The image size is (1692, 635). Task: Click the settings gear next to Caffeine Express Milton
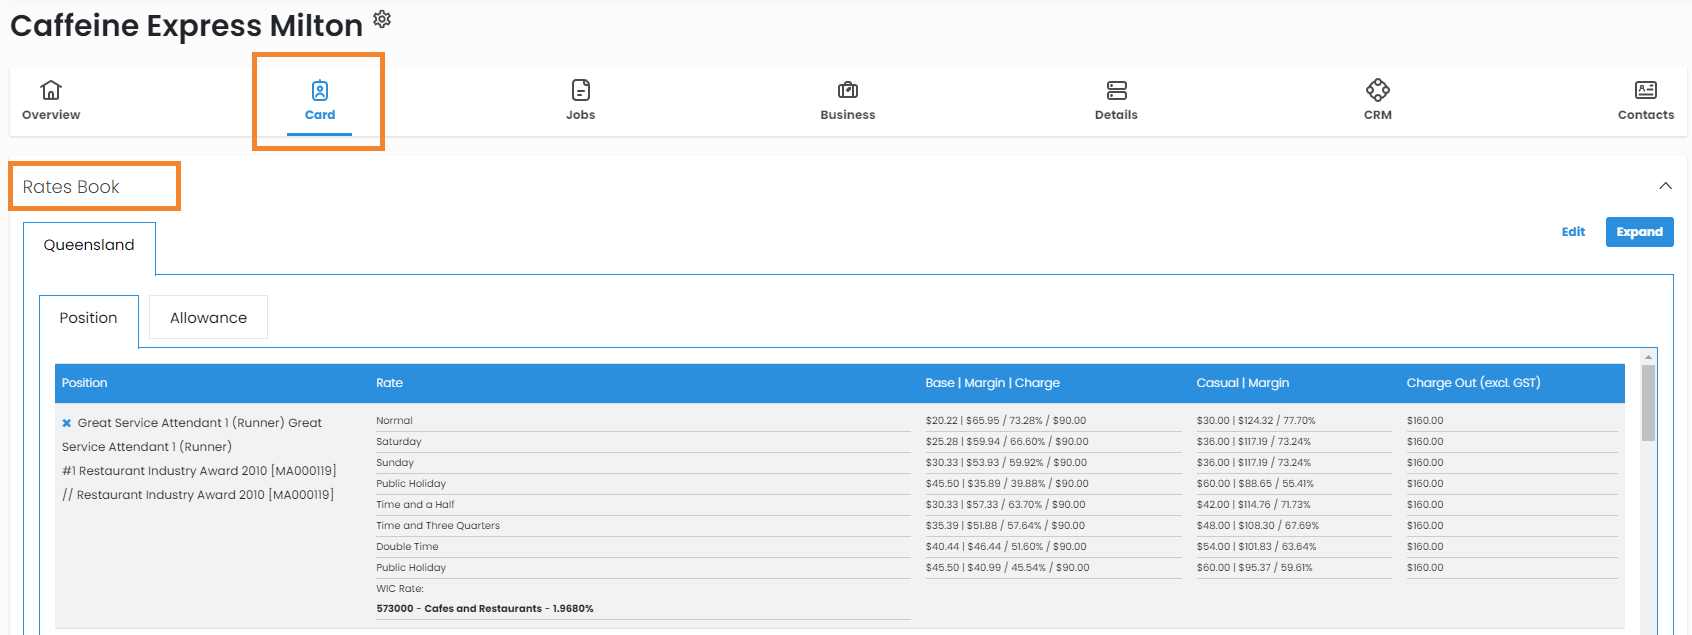[x=382, y=19]
